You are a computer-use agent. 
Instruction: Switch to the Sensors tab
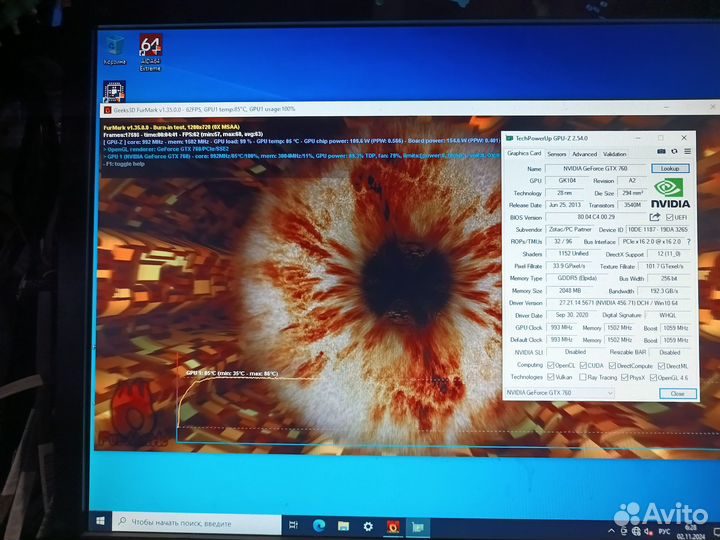pos(556,154)
